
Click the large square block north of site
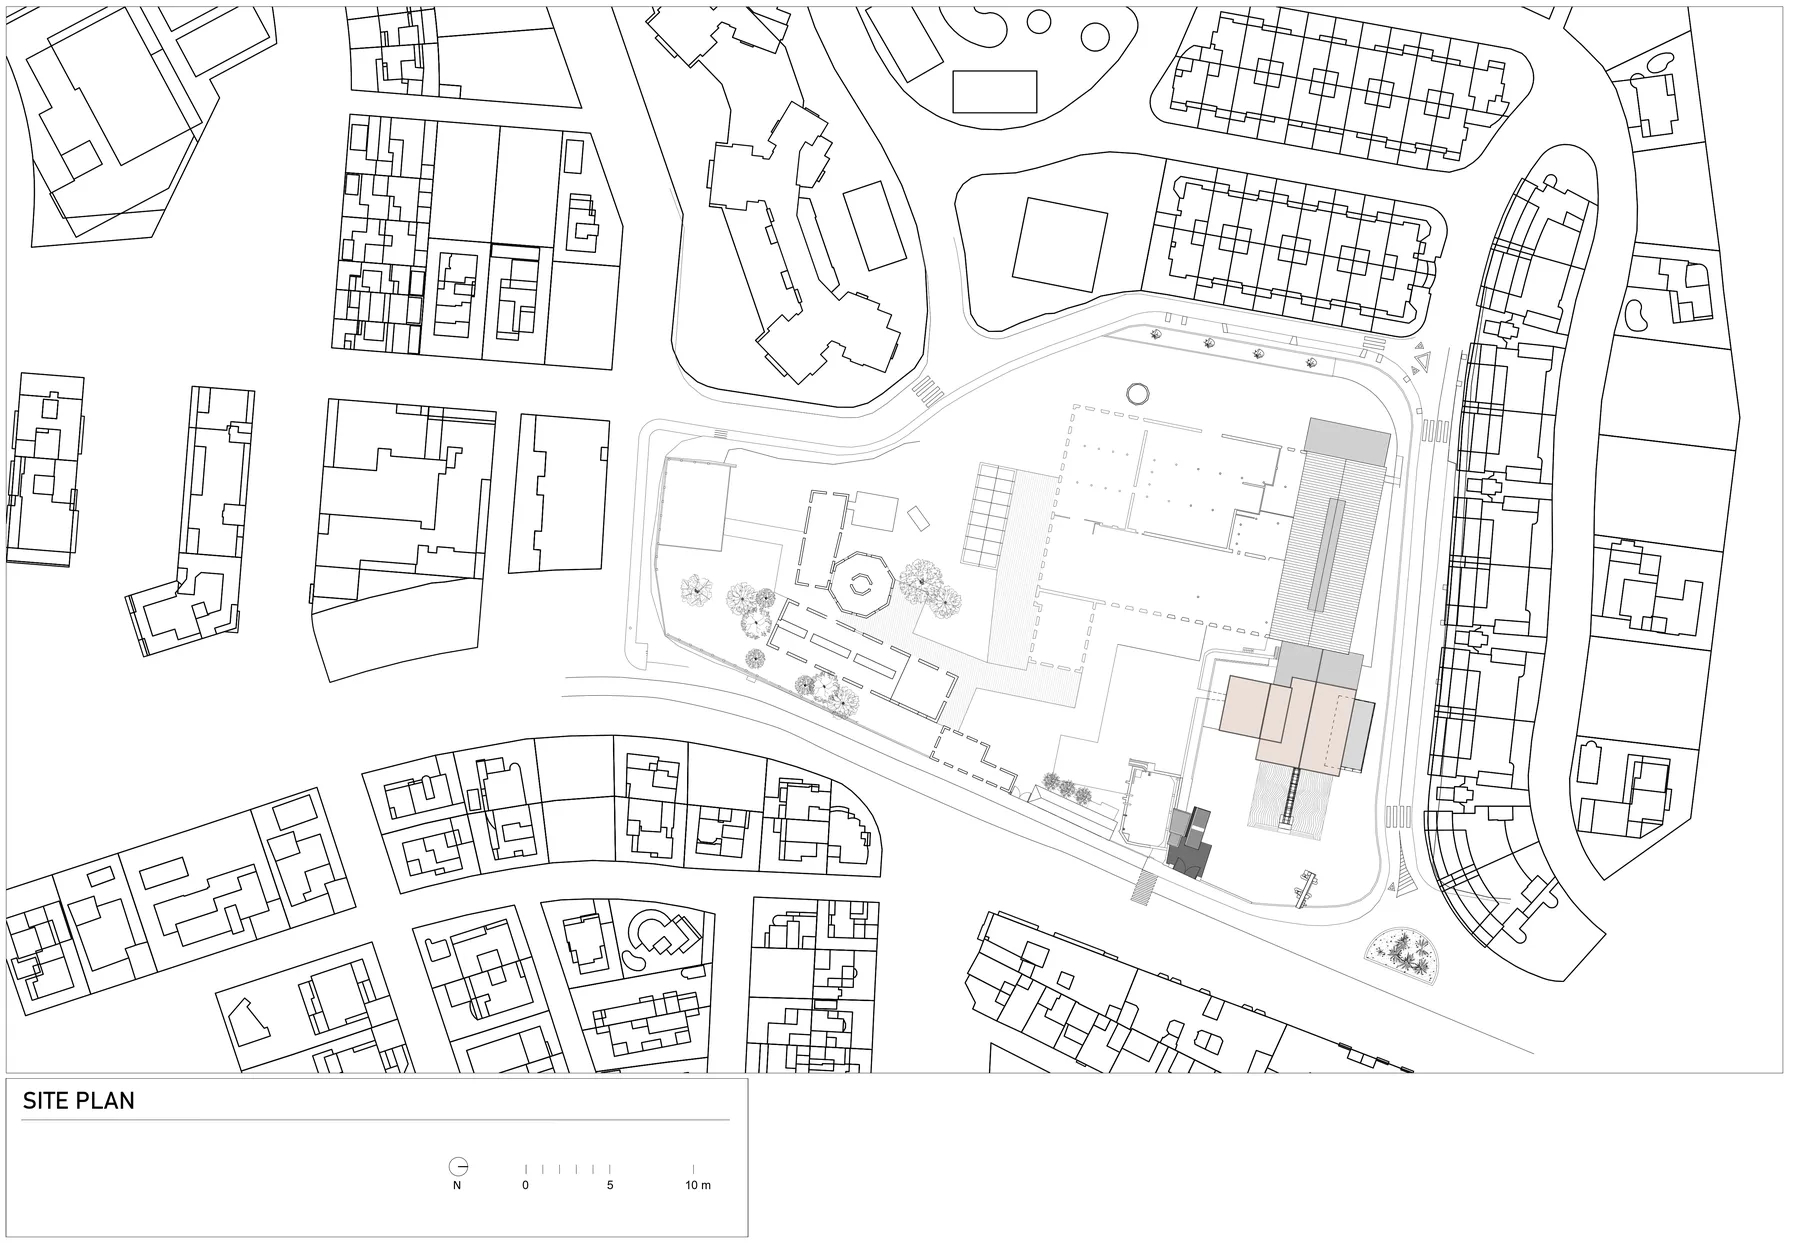[1060, 242]
